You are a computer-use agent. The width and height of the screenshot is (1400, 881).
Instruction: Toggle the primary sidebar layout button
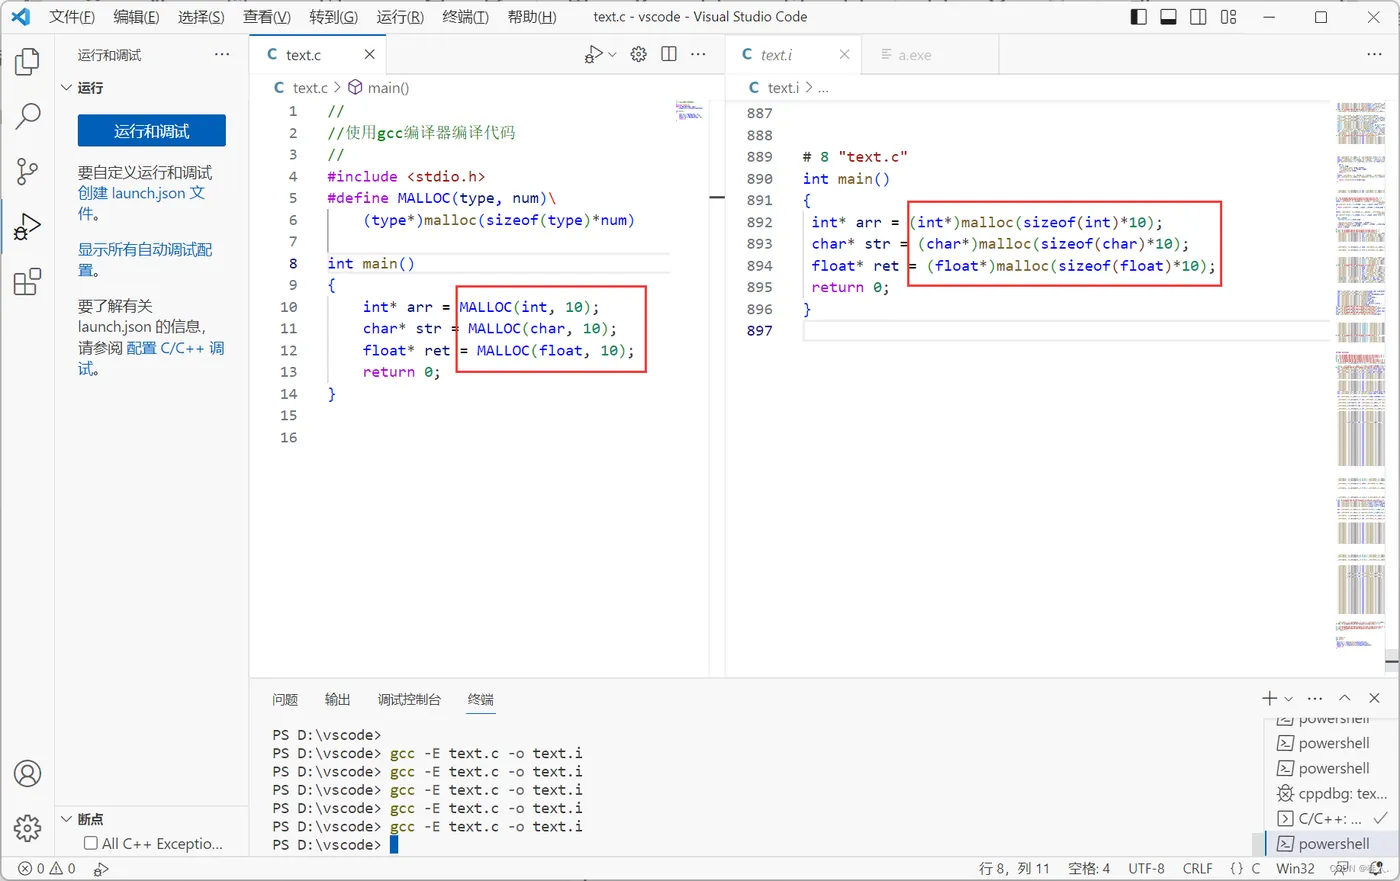pyautogui.click(x=1138, y=17)
